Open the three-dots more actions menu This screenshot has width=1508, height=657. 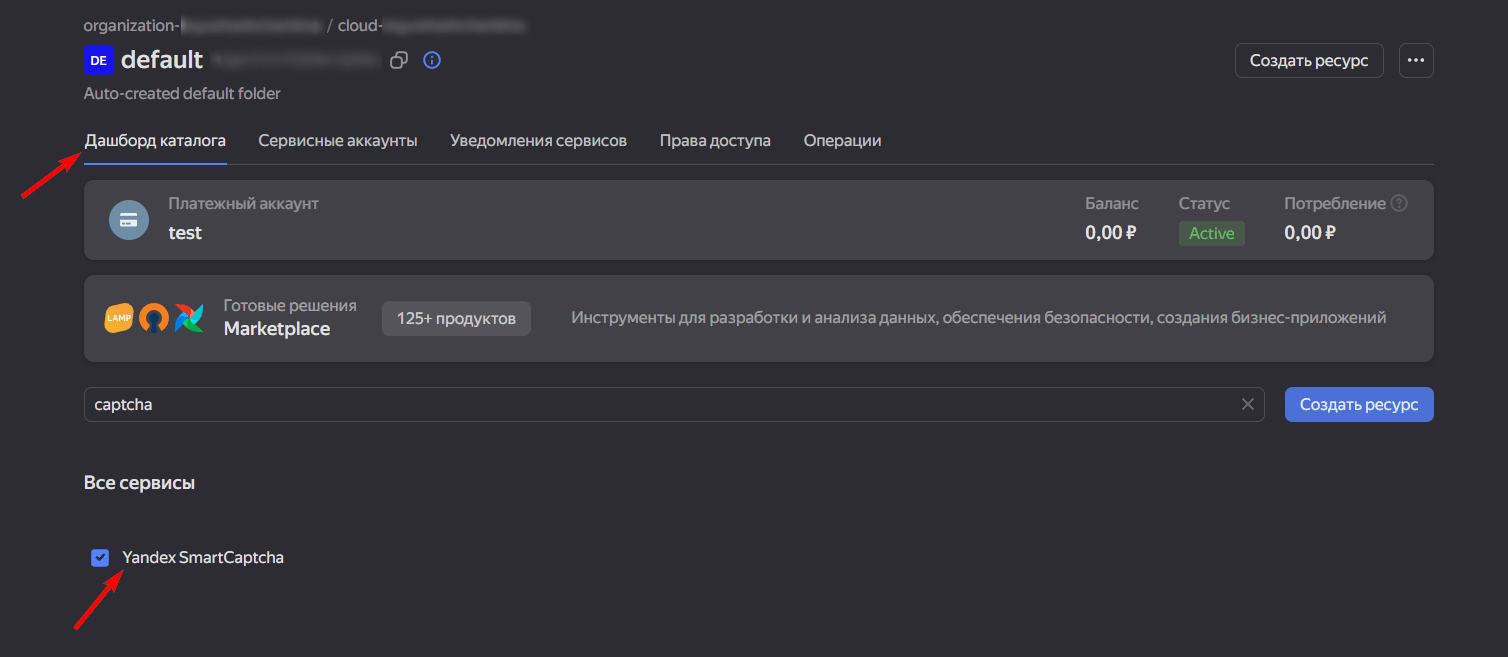click(1416, 60)
